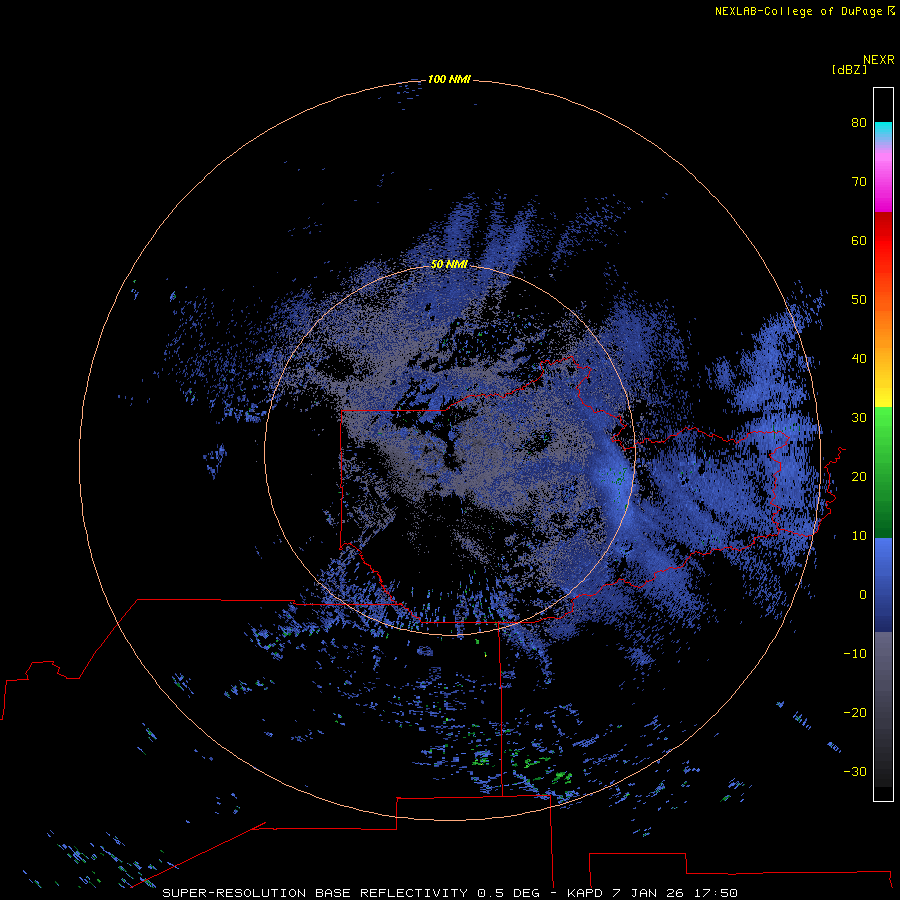
Task: Select the 0 value on the dBZ scale
Action: point(863,595)
